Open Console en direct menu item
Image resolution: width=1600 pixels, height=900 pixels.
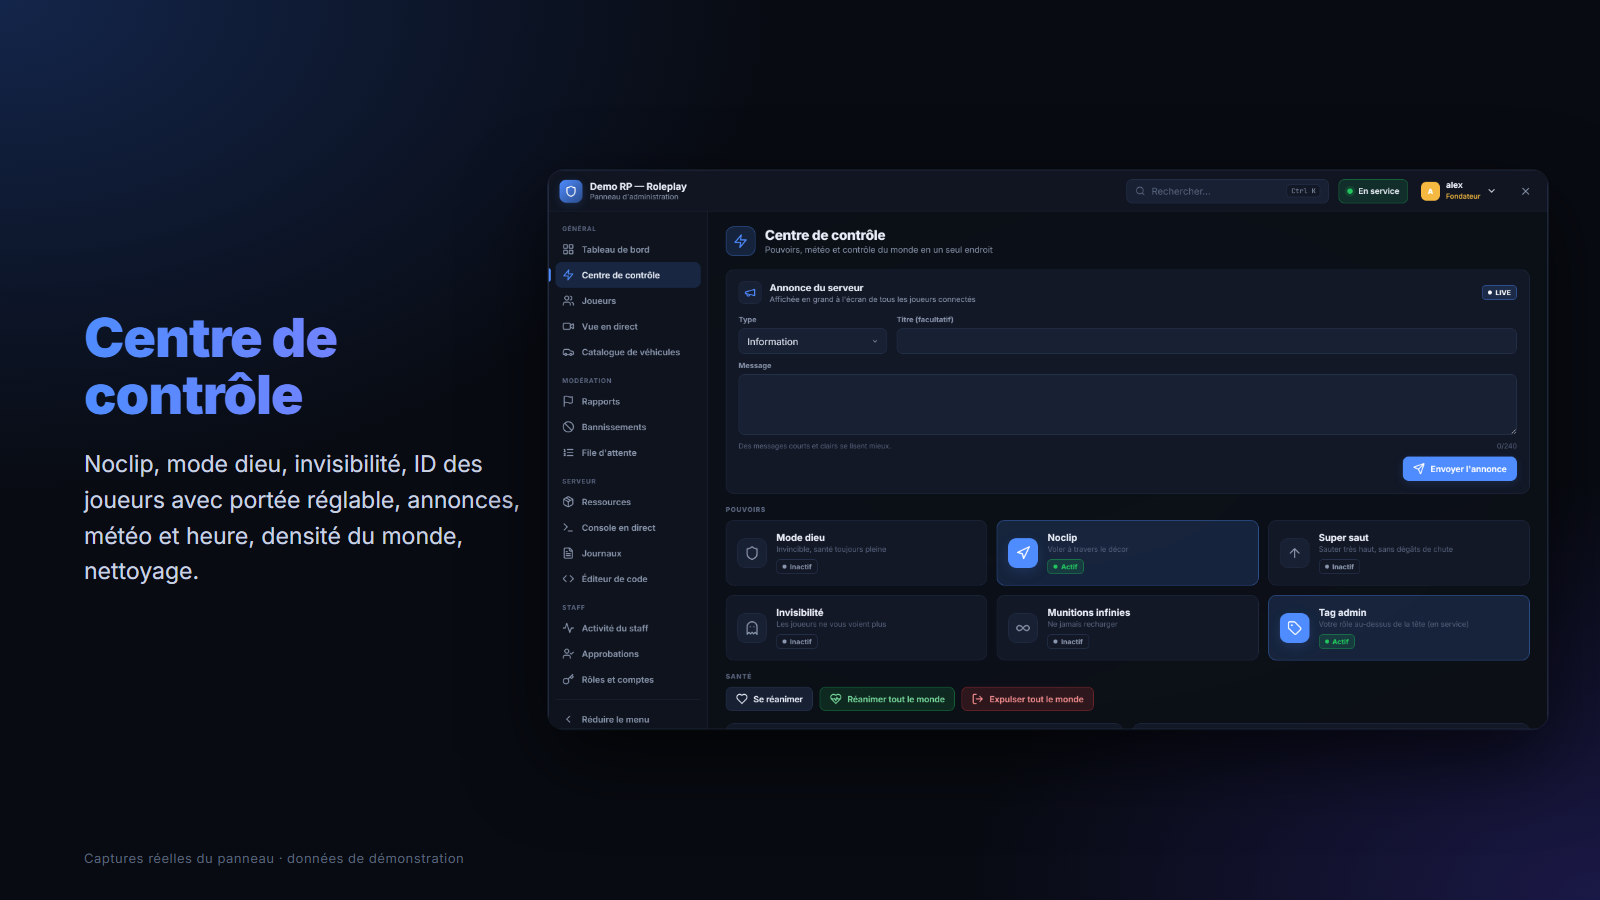[x=628, y=528]
